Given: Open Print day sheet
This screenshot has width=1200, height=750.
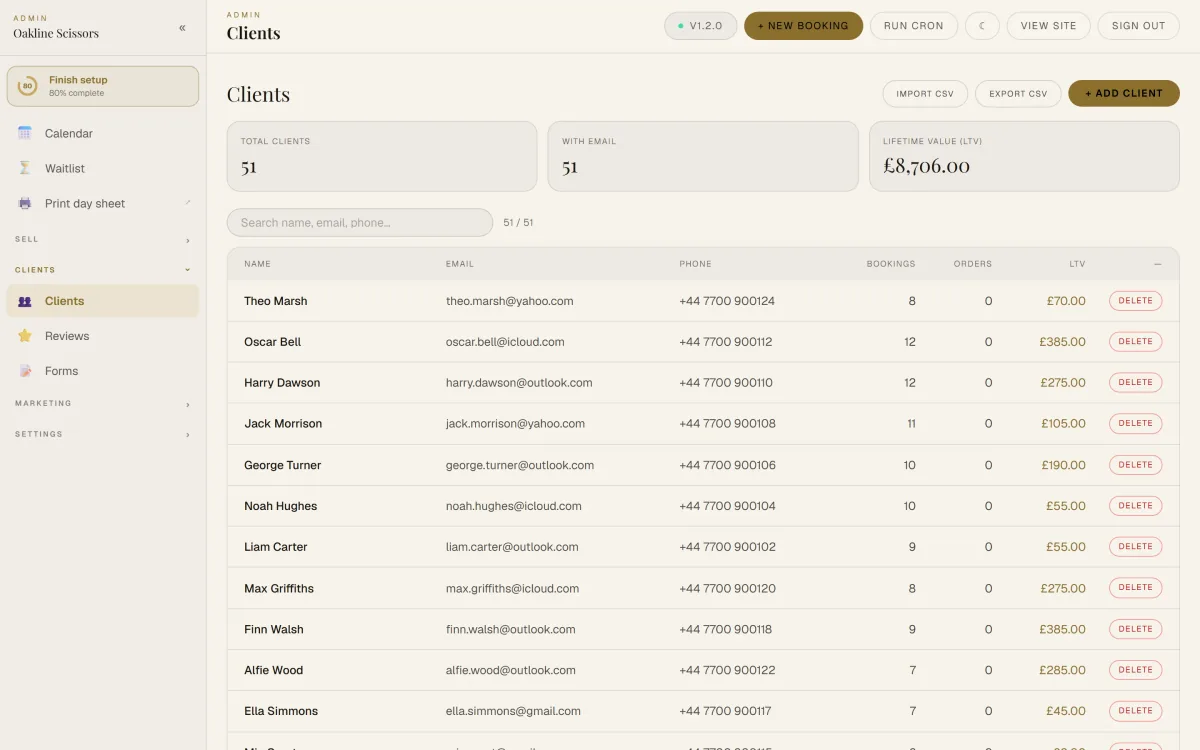Looking at the screenshot, I should point(103,203).
